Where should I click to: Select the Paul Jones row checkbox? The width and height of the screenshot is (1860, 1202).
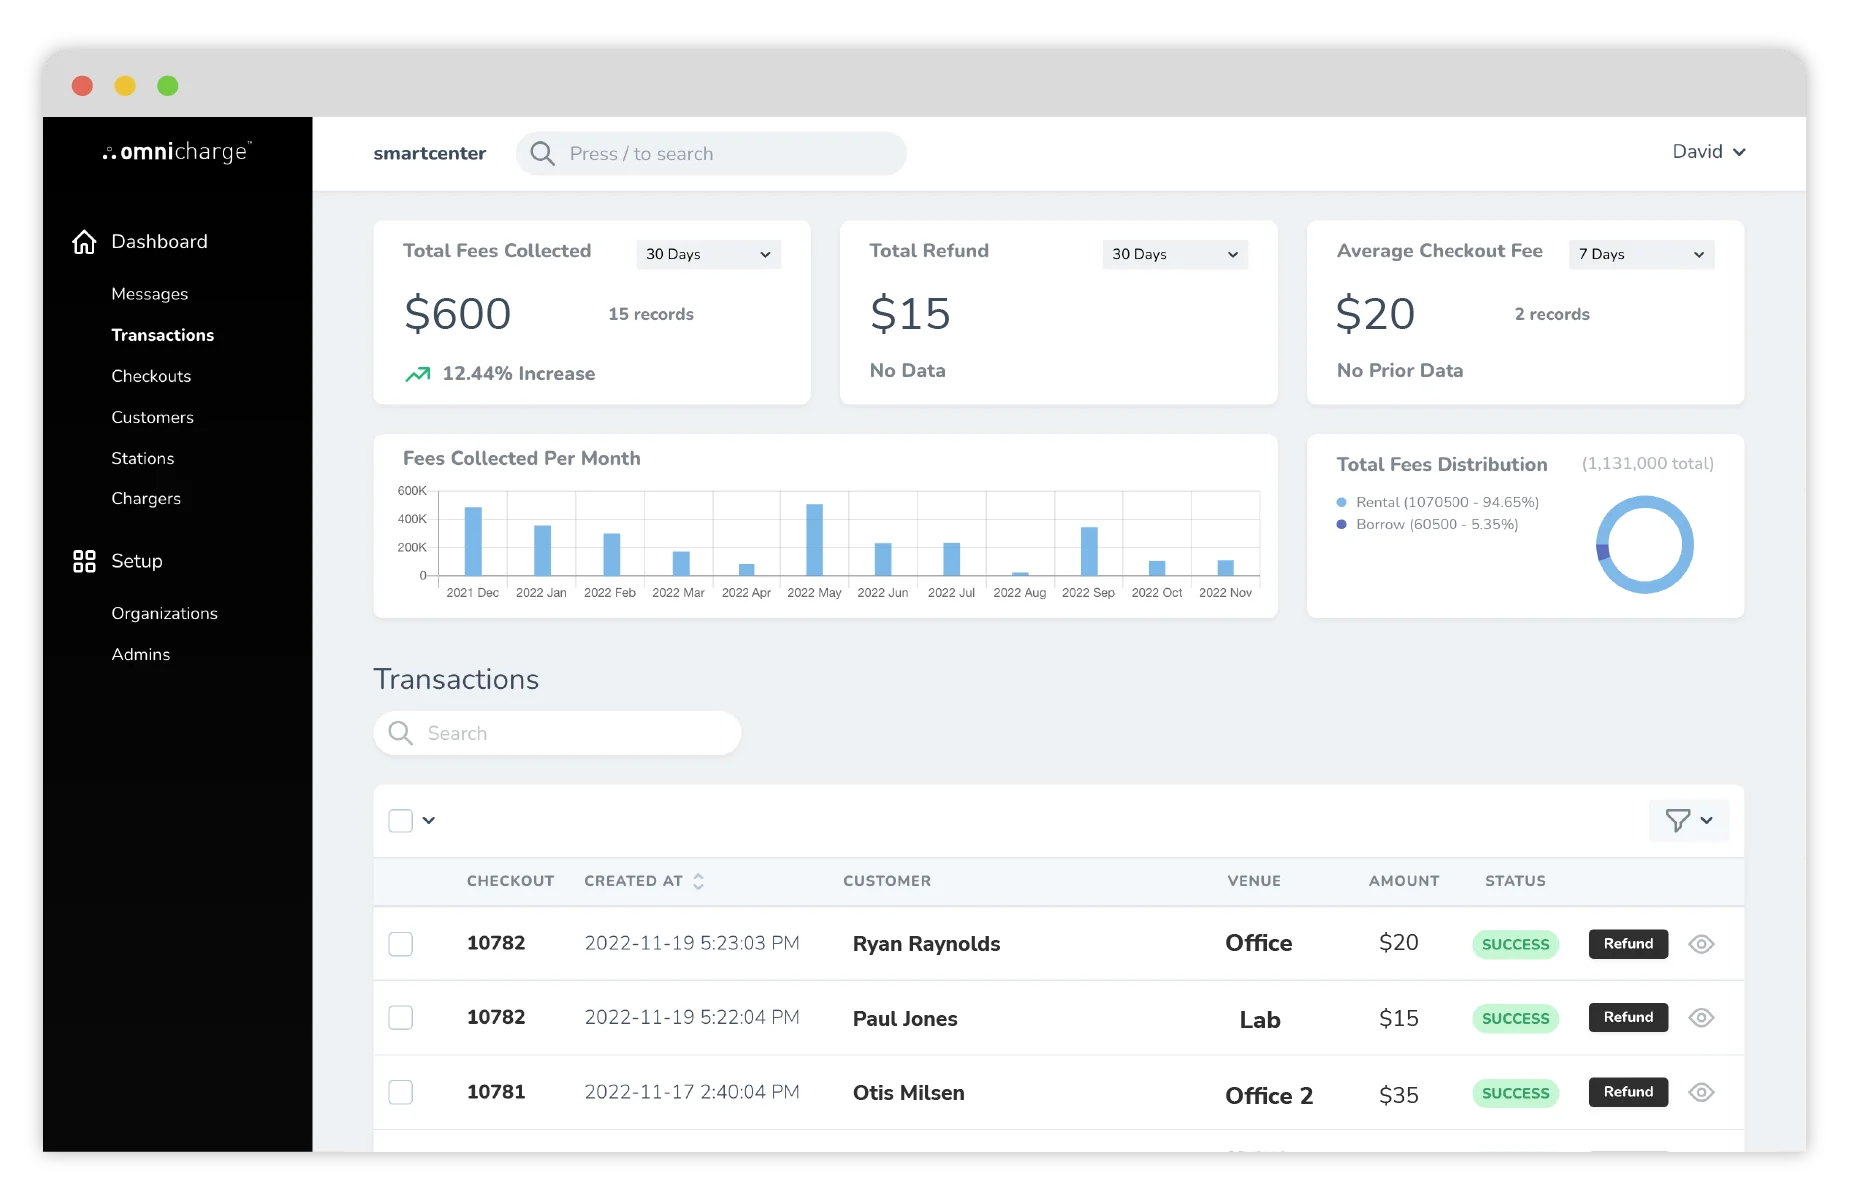(x=401, y=1018)
